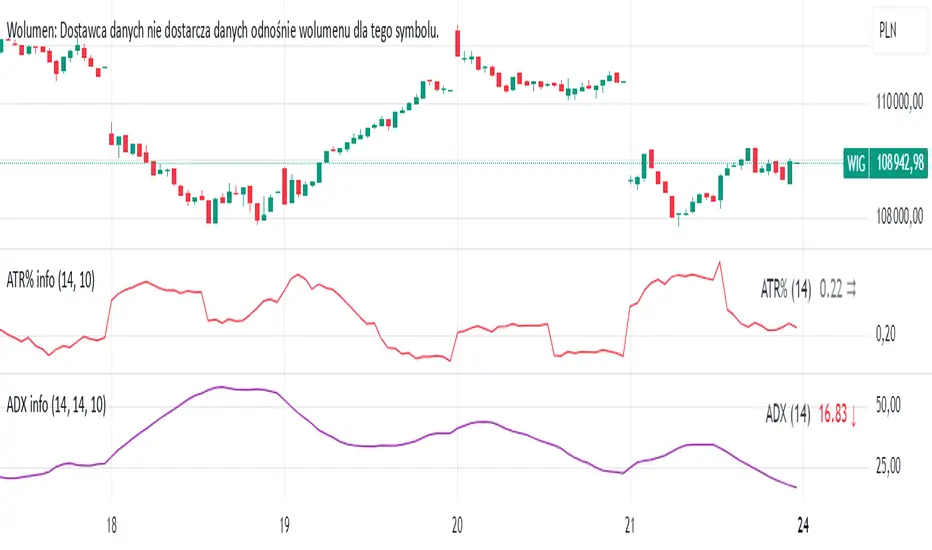The image size is (932, 550).
Task: Click the green WIG symbol badge
Action: (x=855, y=163)
